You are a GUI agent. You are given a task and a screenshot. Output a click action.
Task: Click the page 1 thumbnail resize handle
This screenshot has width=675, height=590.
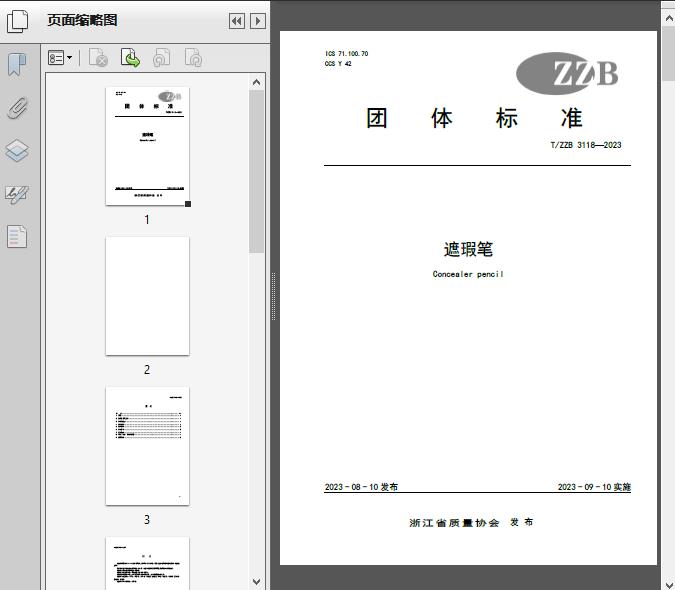(188, 204)
